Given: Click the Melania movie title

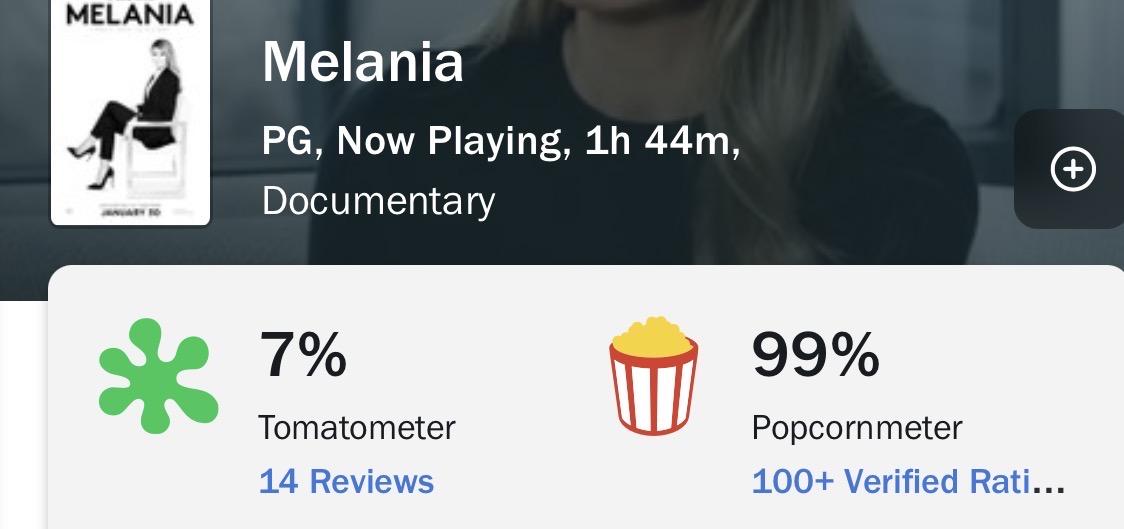Looking at the screenshot, I should (363, 64).
